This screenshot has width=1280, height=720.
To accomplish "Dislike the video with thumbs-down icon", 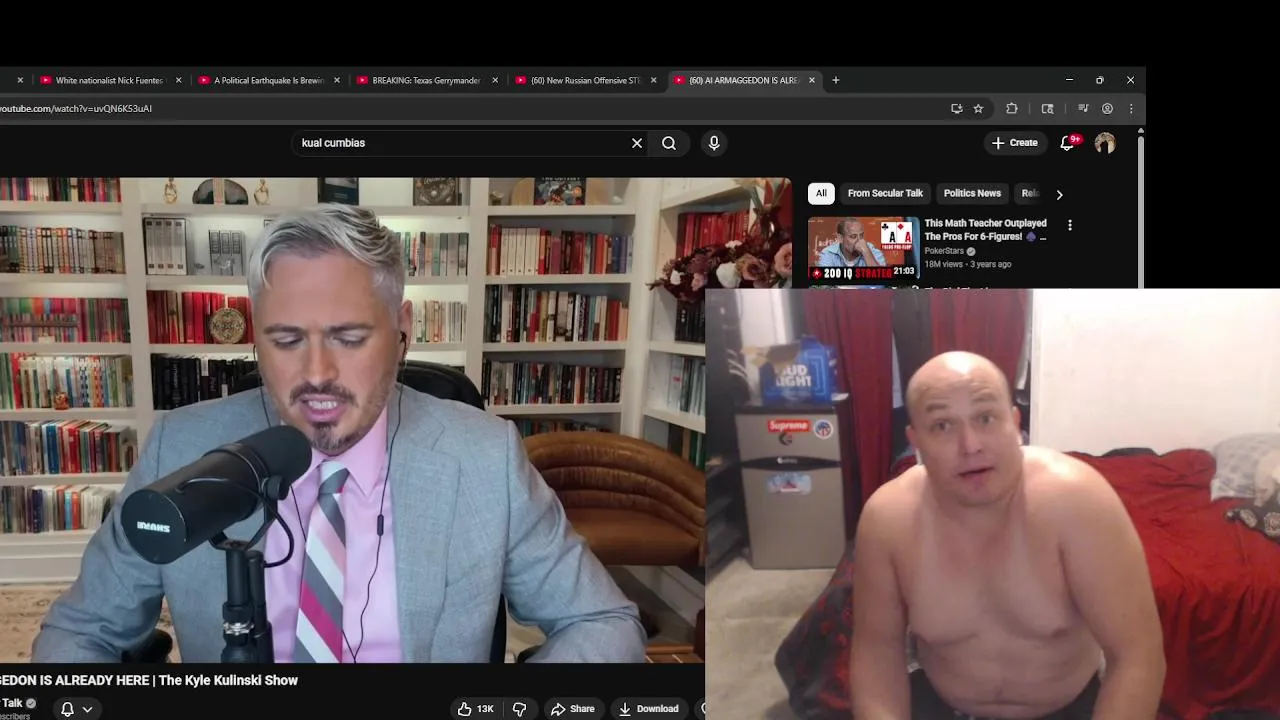I will [519, 708].
